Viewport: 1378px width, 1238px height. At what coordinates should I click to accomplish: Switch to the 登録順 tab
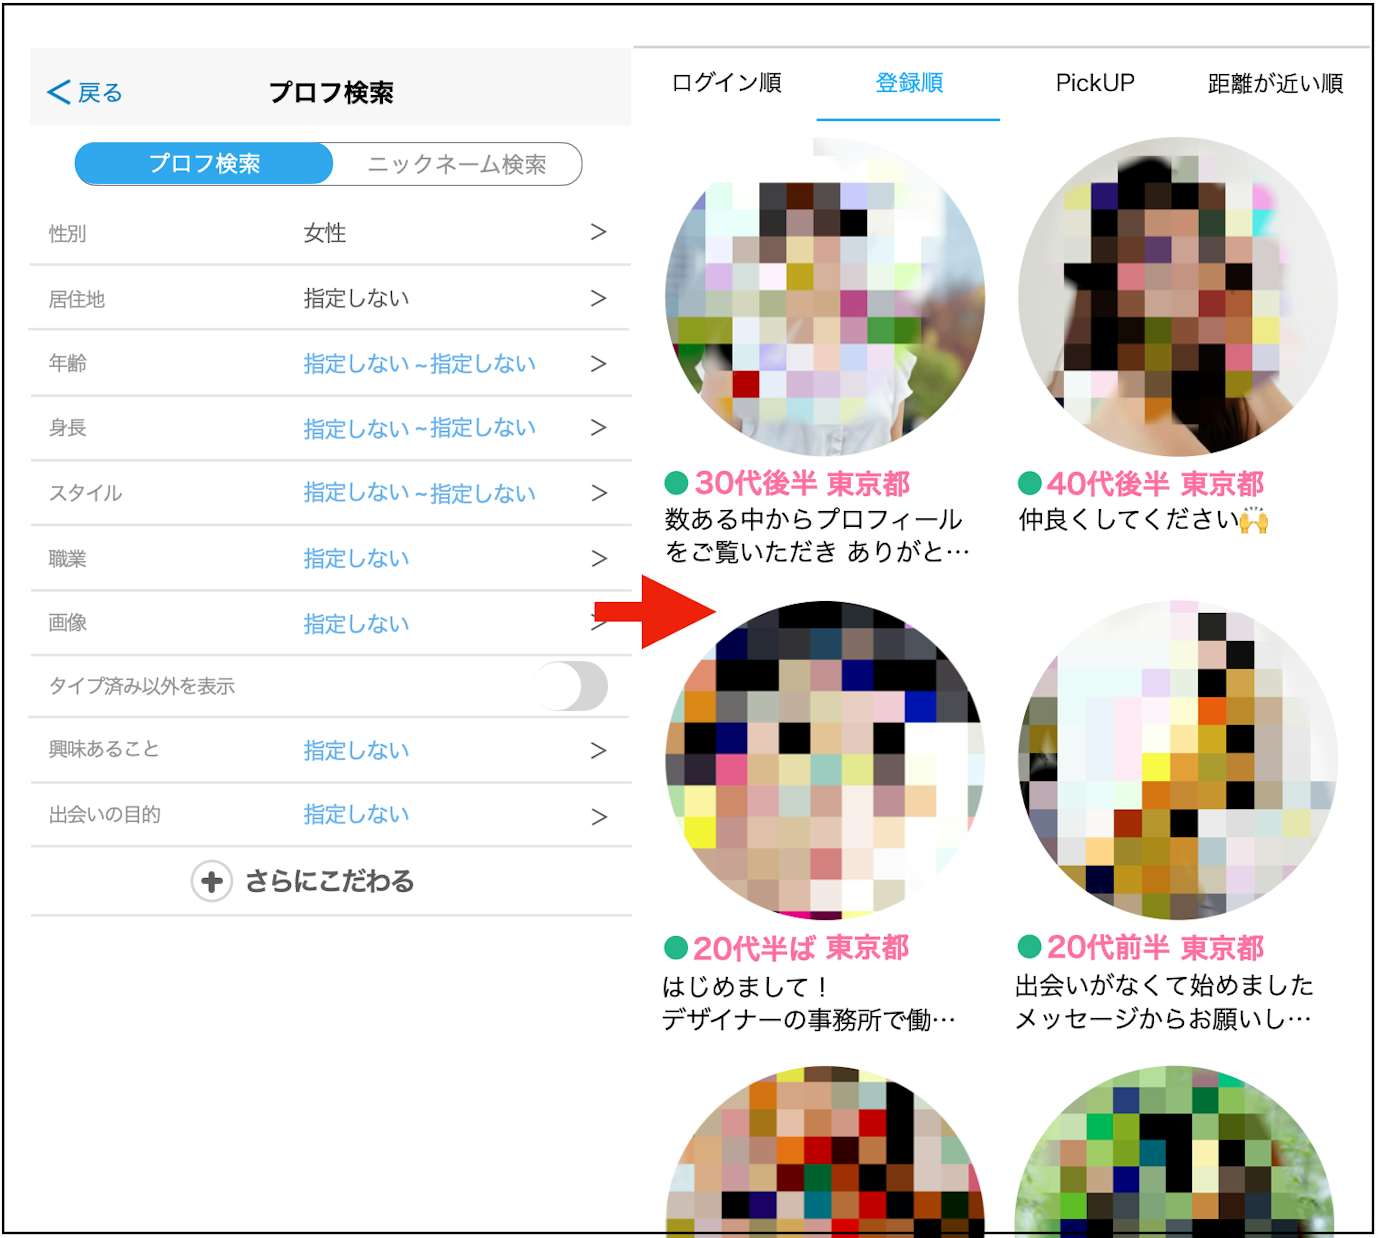pos(909,83)
